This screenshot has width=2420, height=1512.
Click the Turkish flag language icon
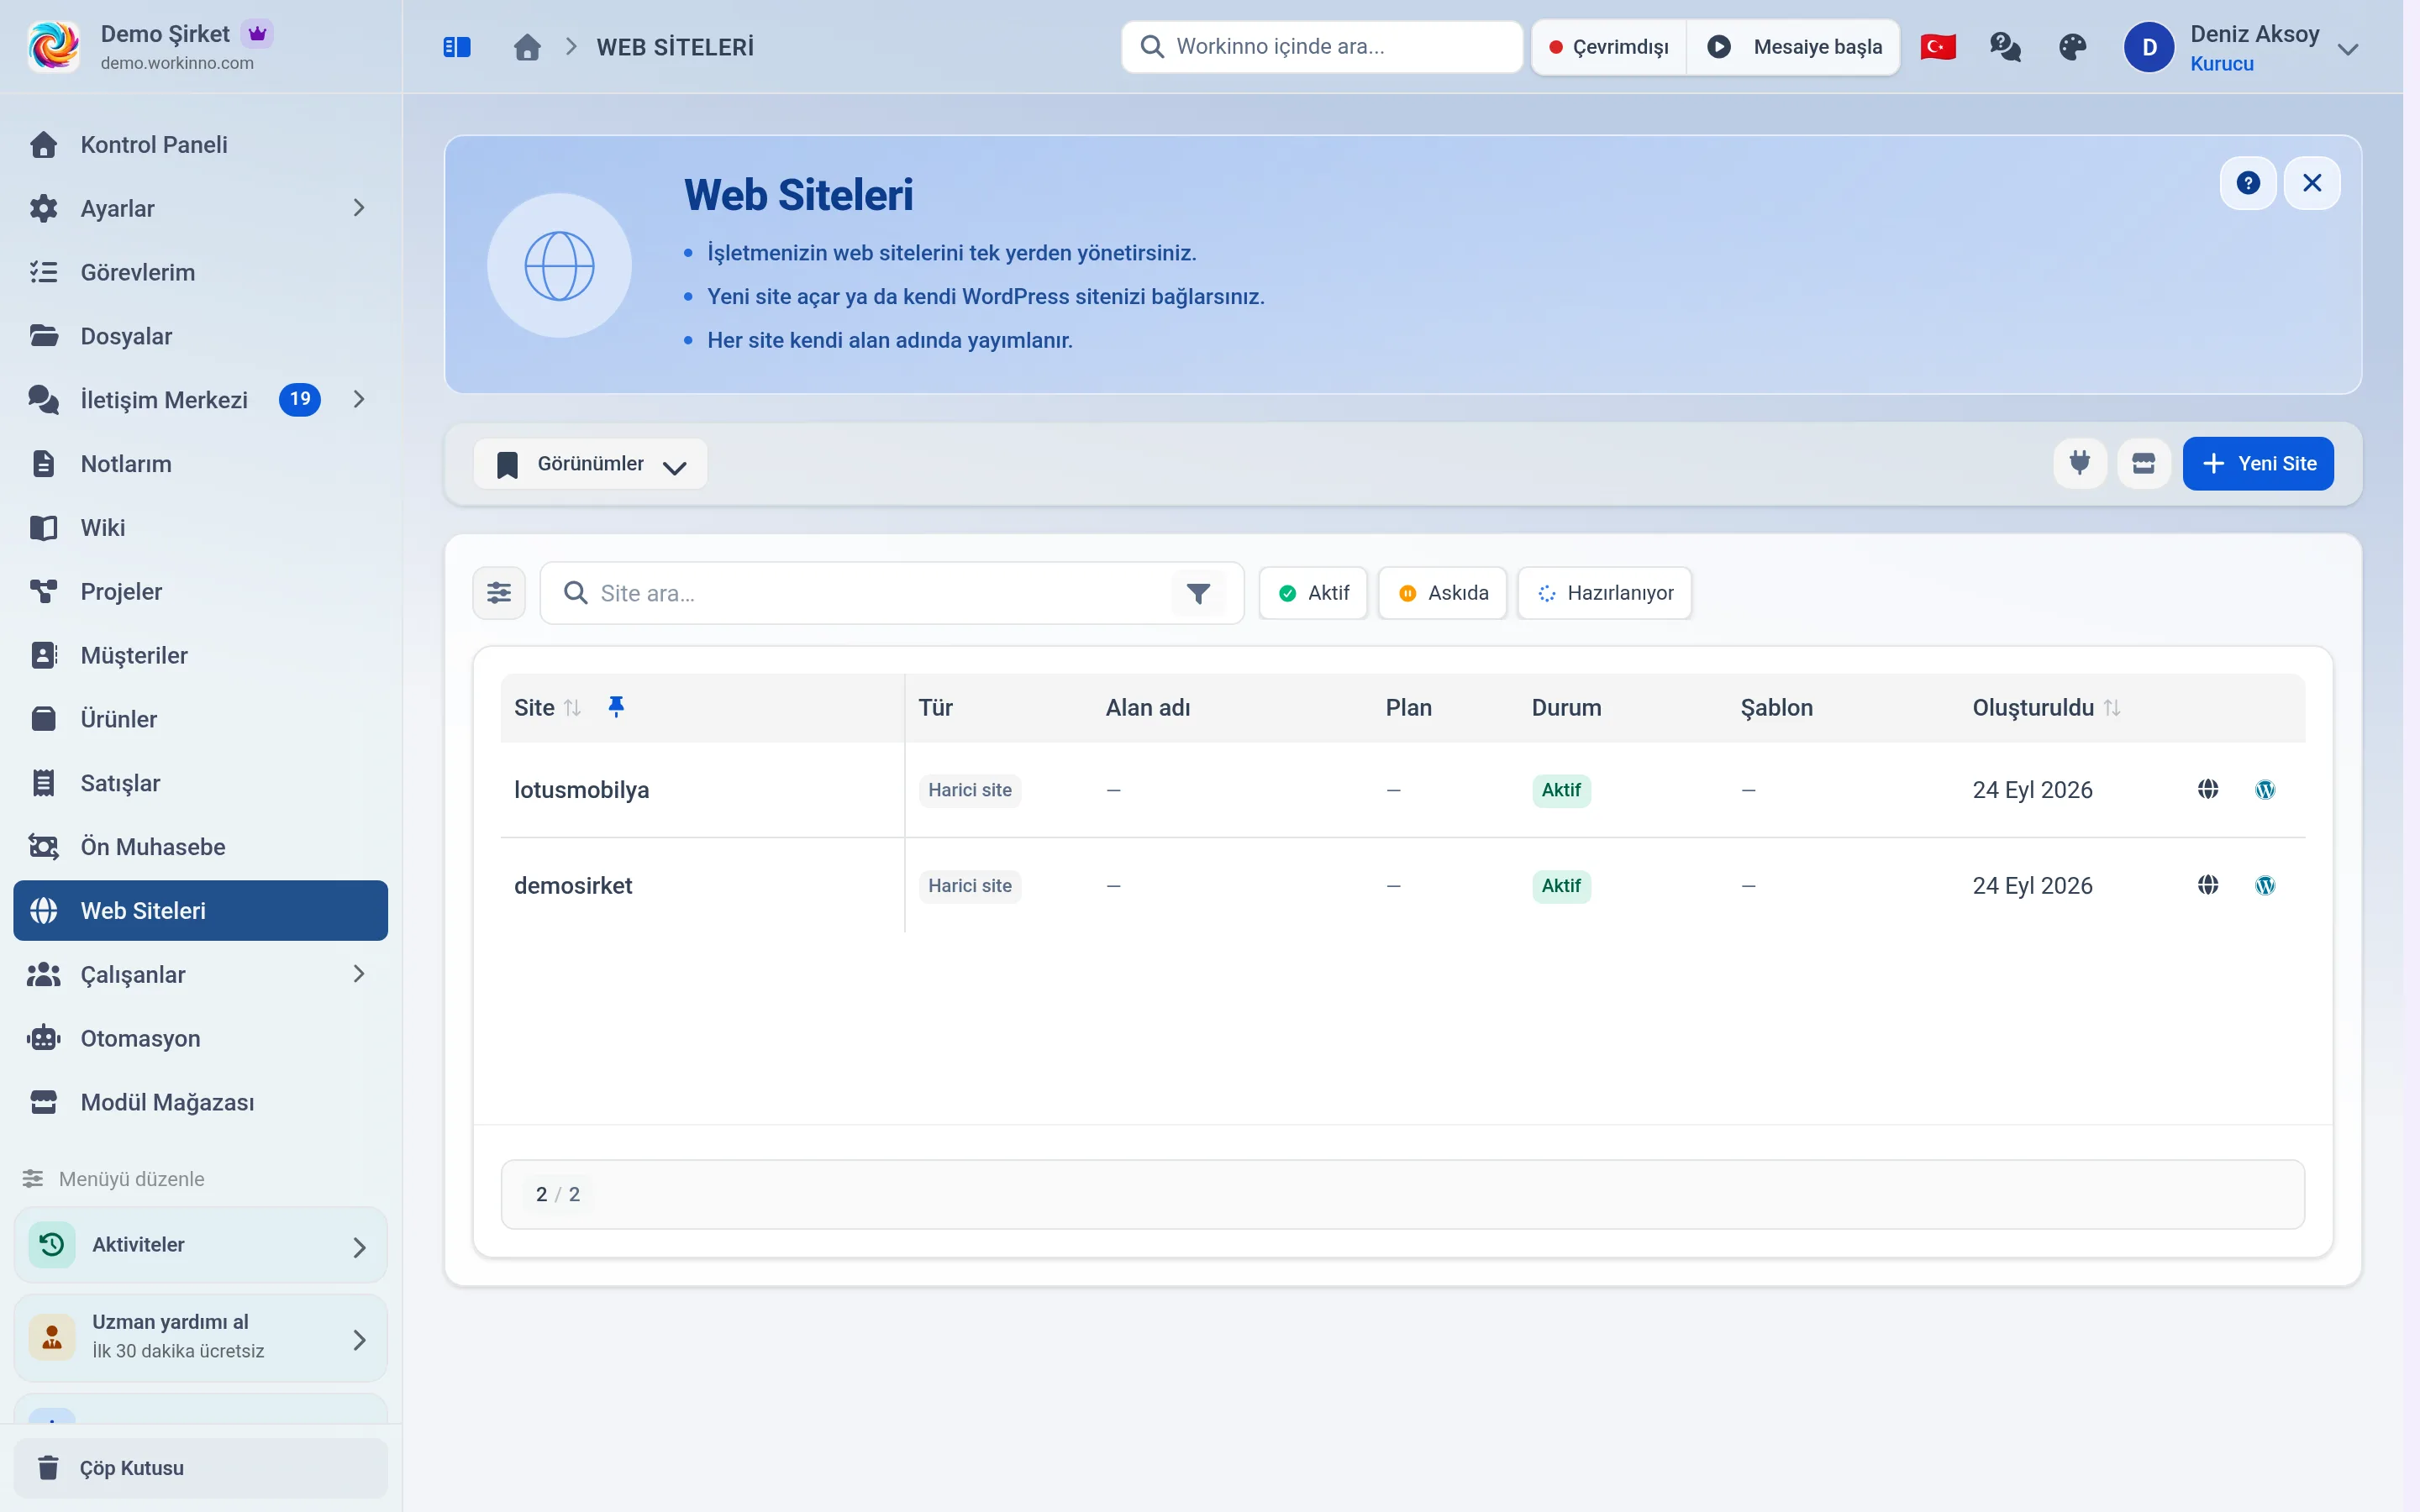(1938, 47)
